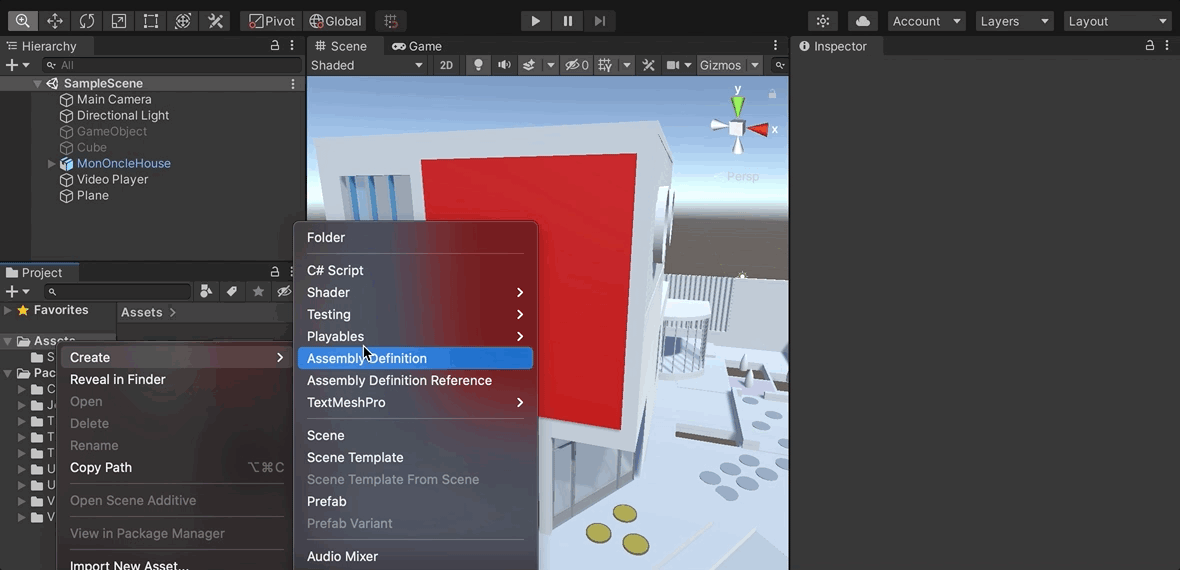1180x570 pixels.
Task: Toggle 2D scene view mode
Action: (446, 65)
